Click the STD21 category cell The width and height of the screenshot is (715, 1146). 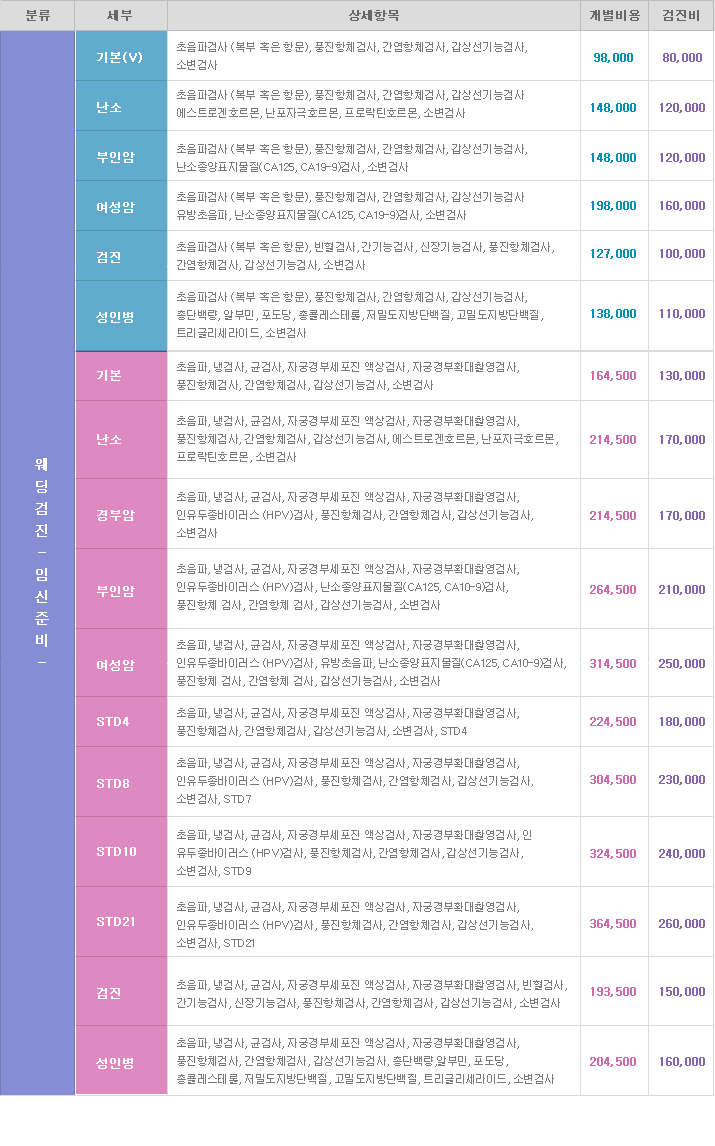pyautogui.click(x=121, y=921)
